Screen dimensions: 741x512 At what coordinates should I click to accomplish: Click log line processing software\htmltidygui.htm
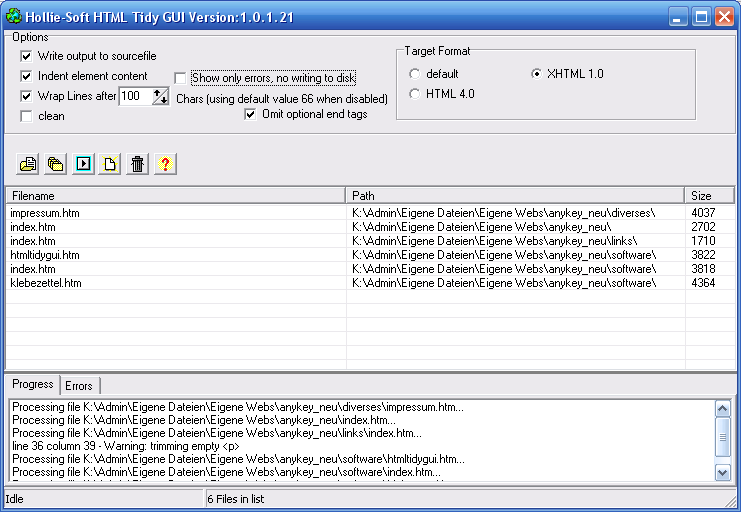click(x=238, y=459)
